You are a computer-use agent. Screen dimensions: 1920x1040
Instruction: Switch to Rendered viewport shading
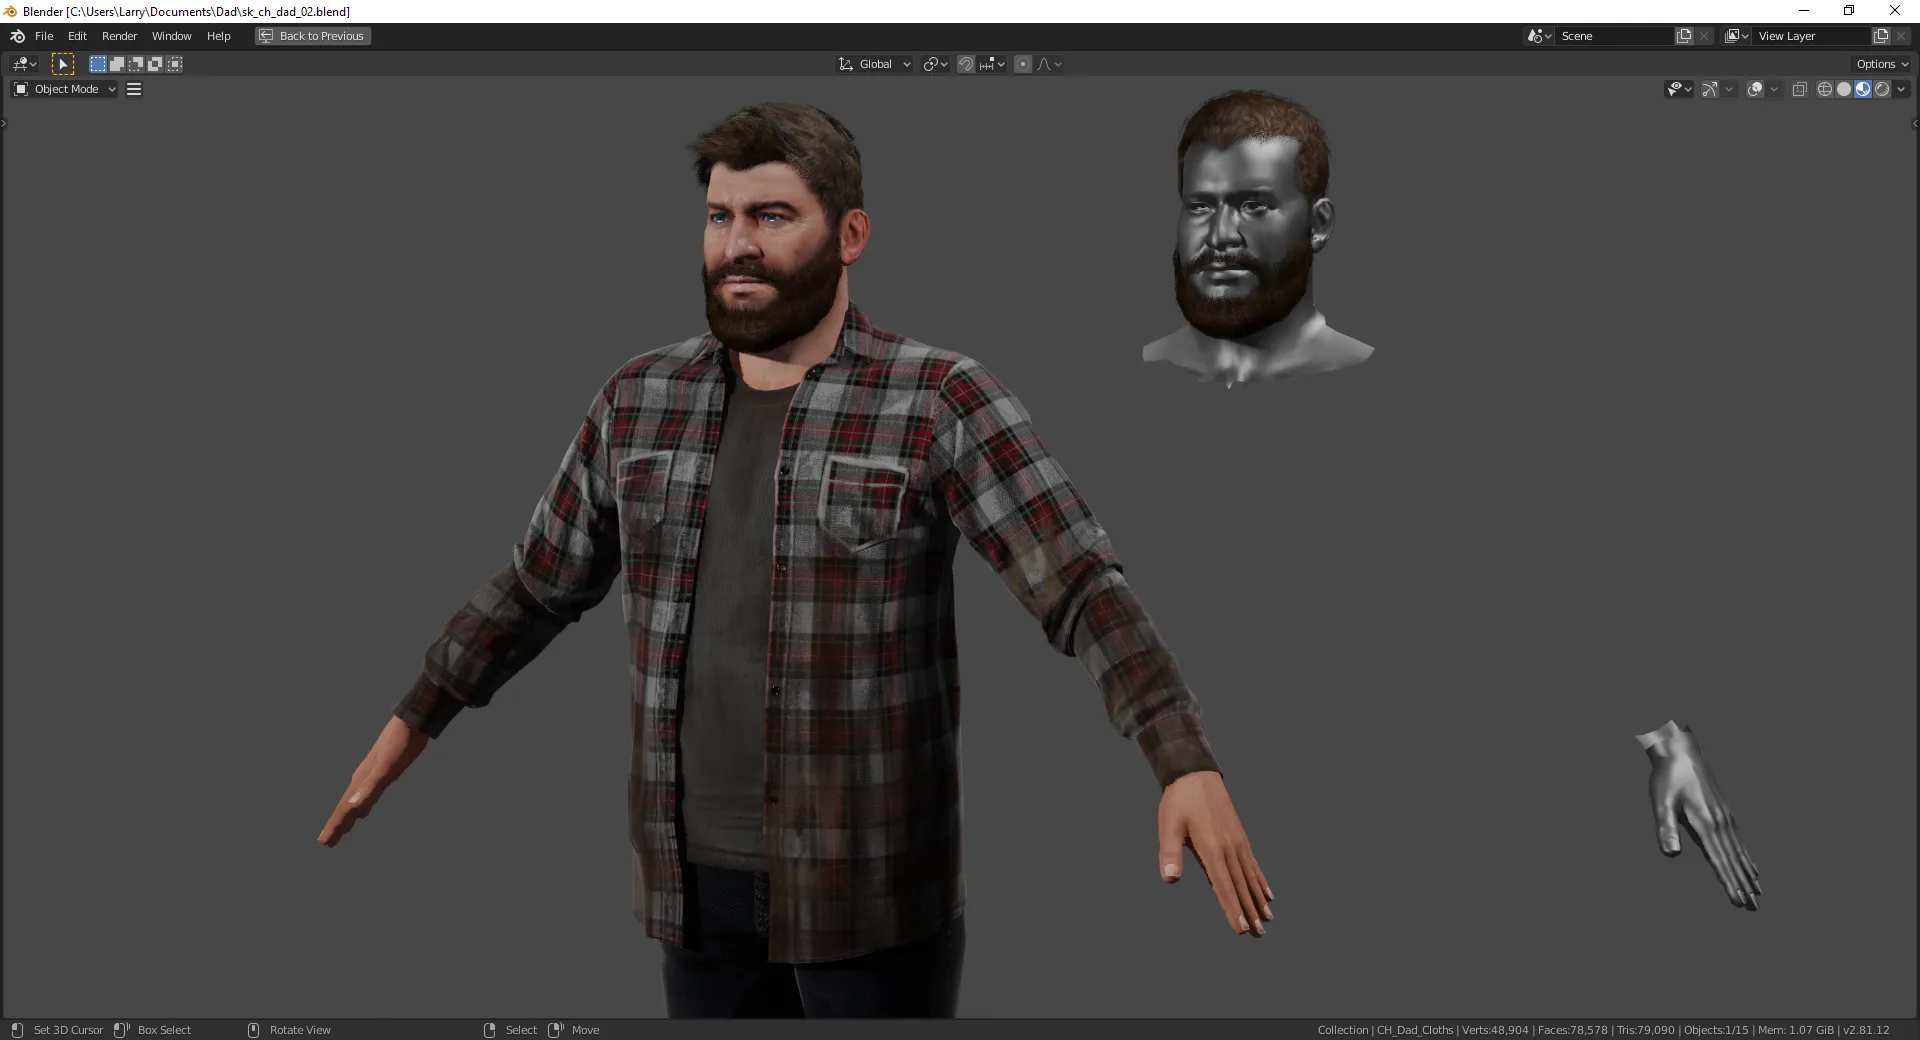click(x=1882, y=89)
